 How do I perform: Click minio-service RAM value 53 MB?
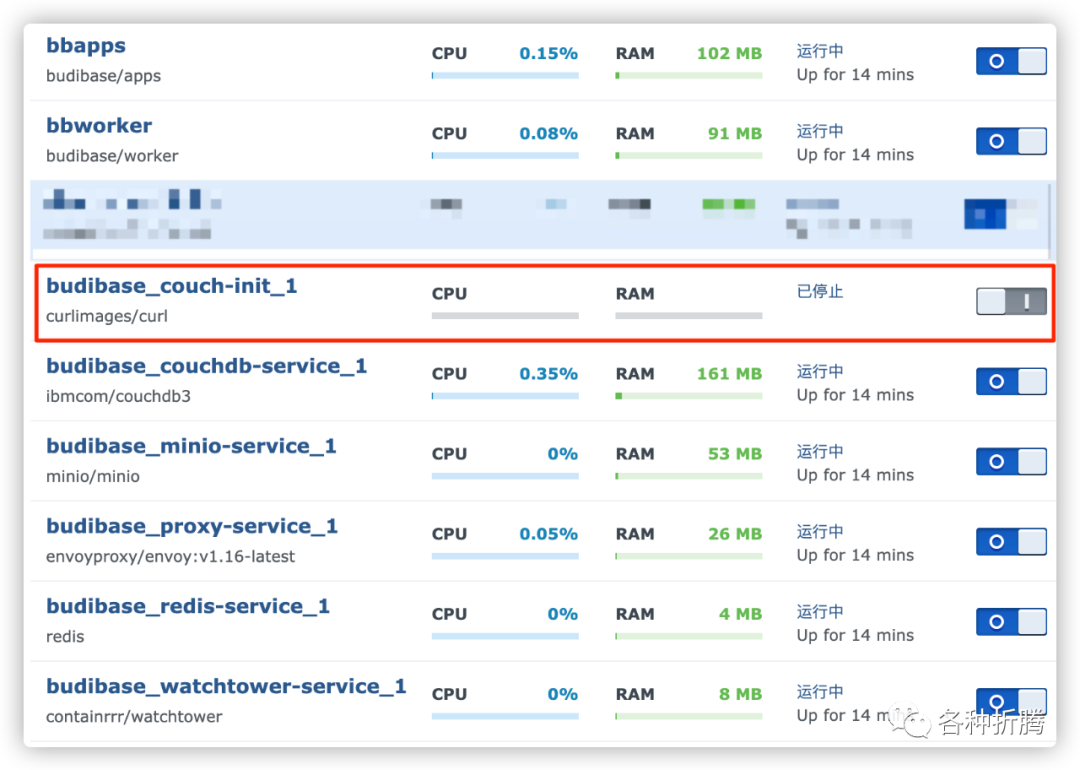click(735, 454)
